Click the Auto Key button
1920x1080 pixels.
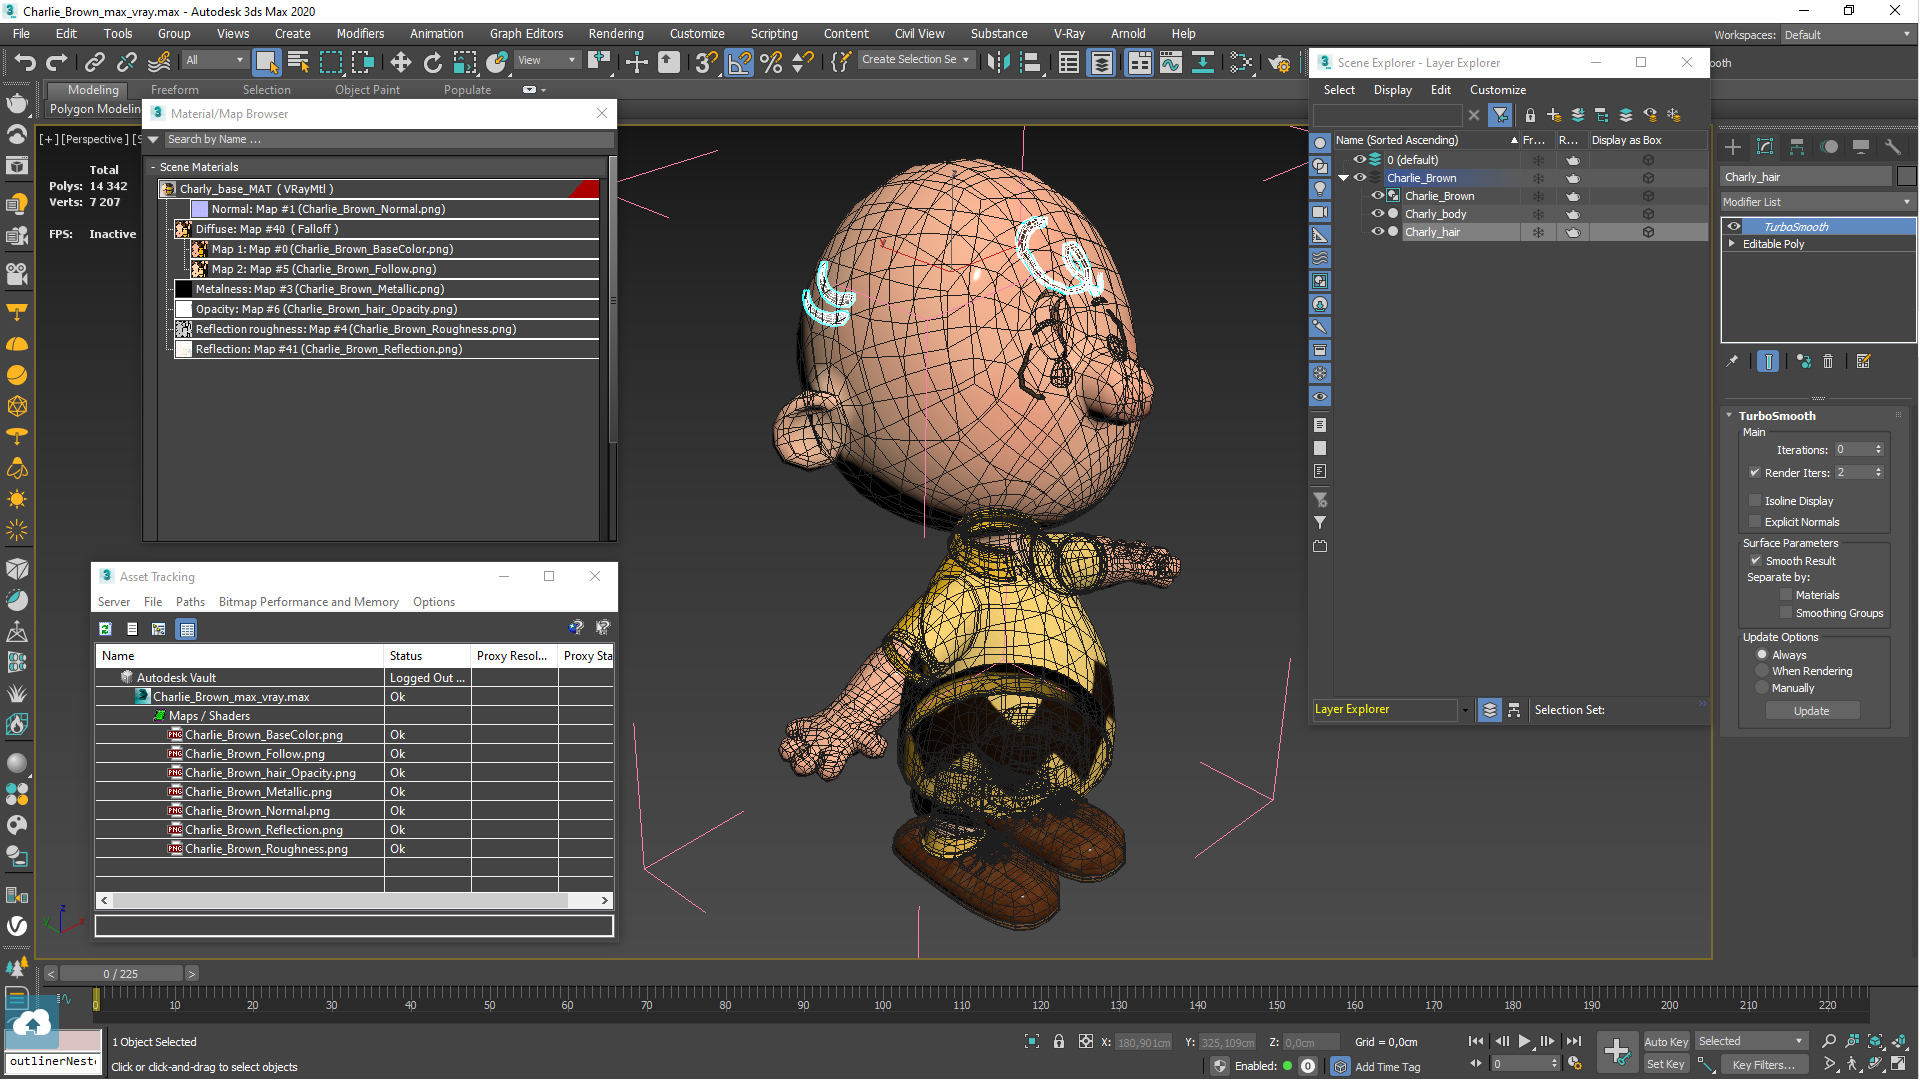point(1666,1042)
